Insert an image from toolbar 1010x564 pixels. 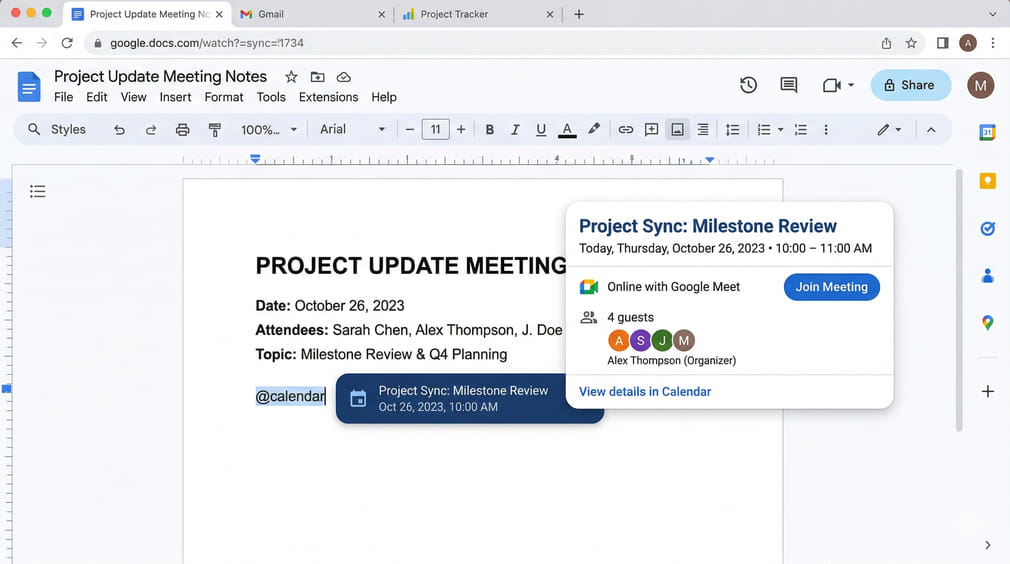click(x=677, y=130)
